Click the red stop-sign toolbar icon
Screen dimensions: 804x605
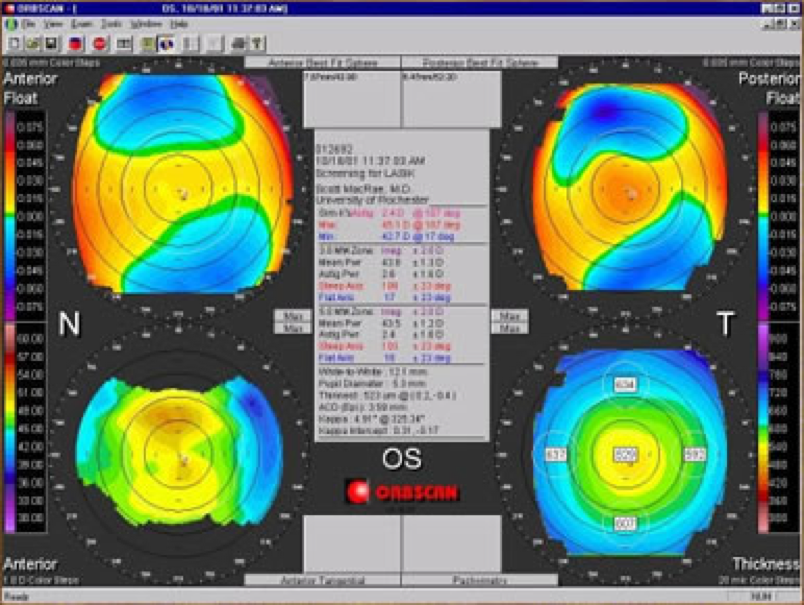click(x=99, y=44)
